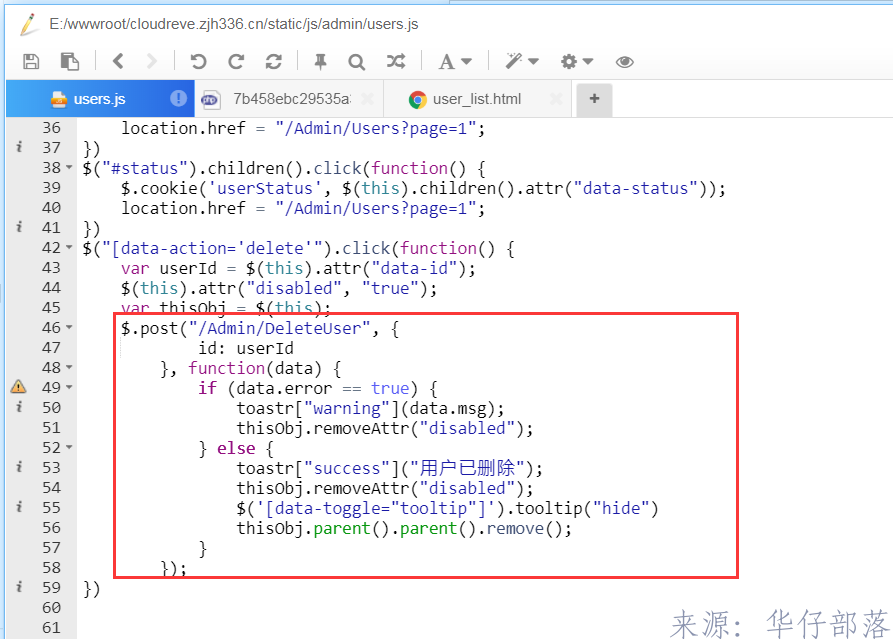The image size is (893, 639).
Task: Add a new tab with plus button
Action: coord(594,99)
